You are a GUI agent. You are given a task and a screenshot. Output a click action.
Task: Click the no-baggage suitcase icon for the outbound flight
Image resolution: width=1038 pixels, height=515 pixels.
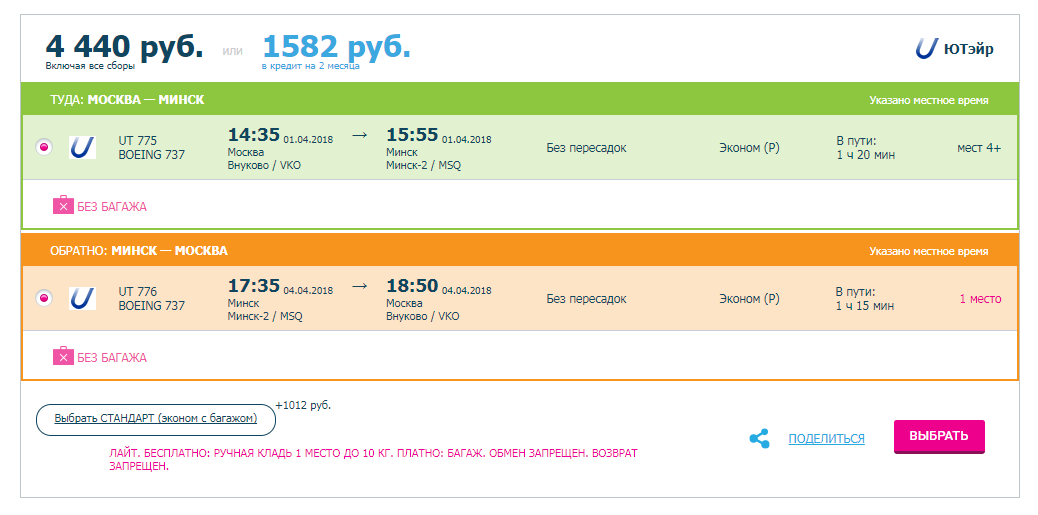pyautogui.click(x=63, y=206)
